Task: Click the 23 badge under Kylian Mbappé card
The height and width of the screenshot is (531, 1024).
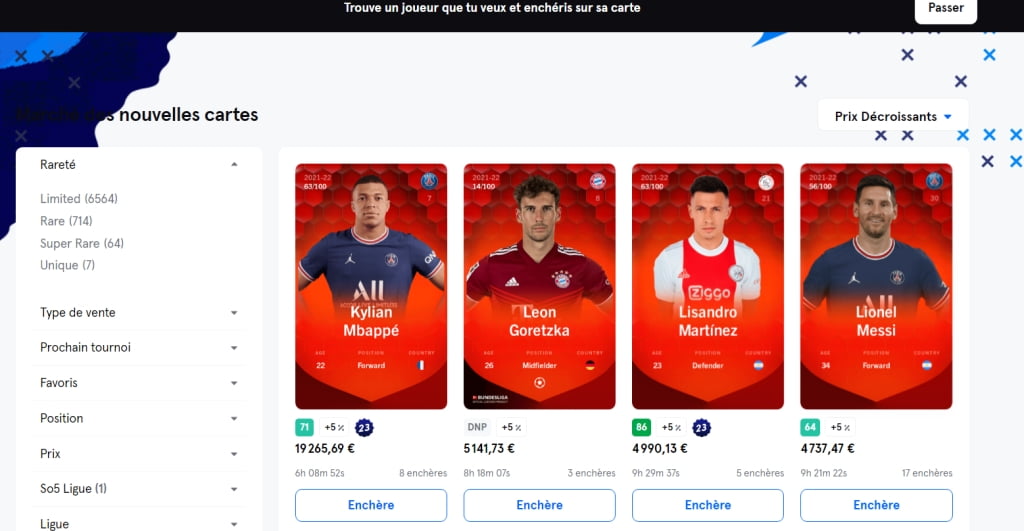Action: click(364, 428)
